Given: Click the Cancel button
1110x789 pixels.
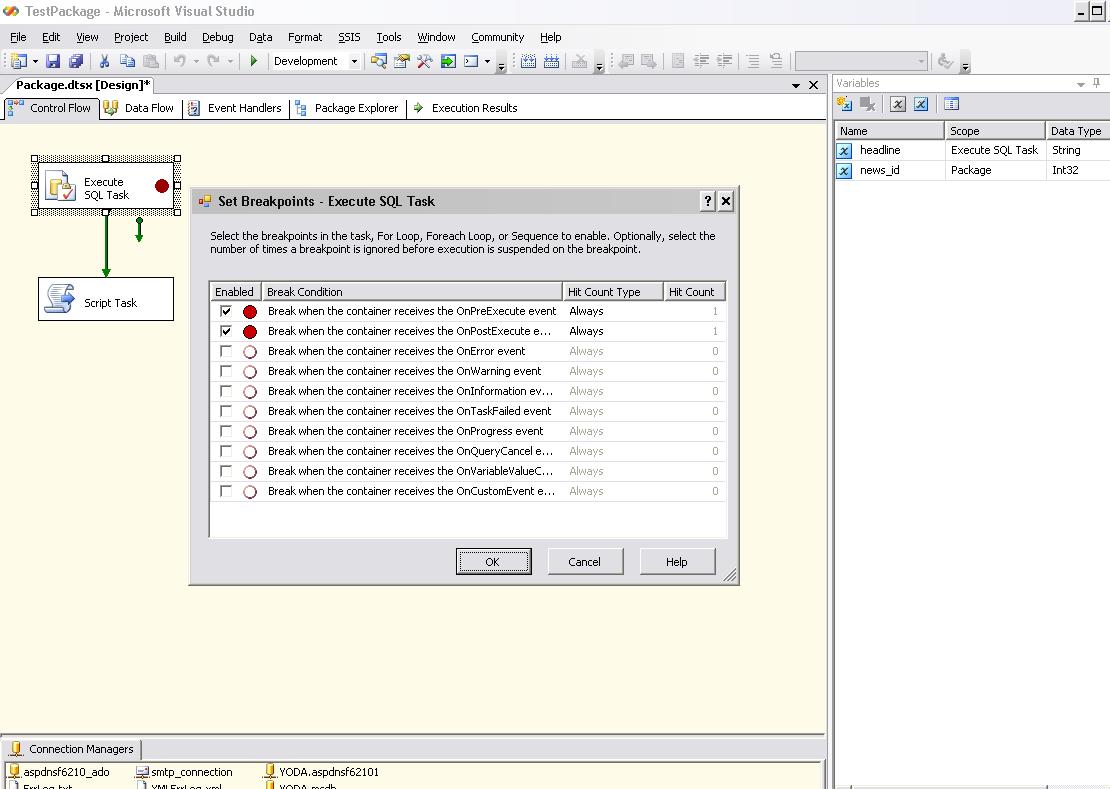Looking at the screenshot, I should (x=584, y=562).
